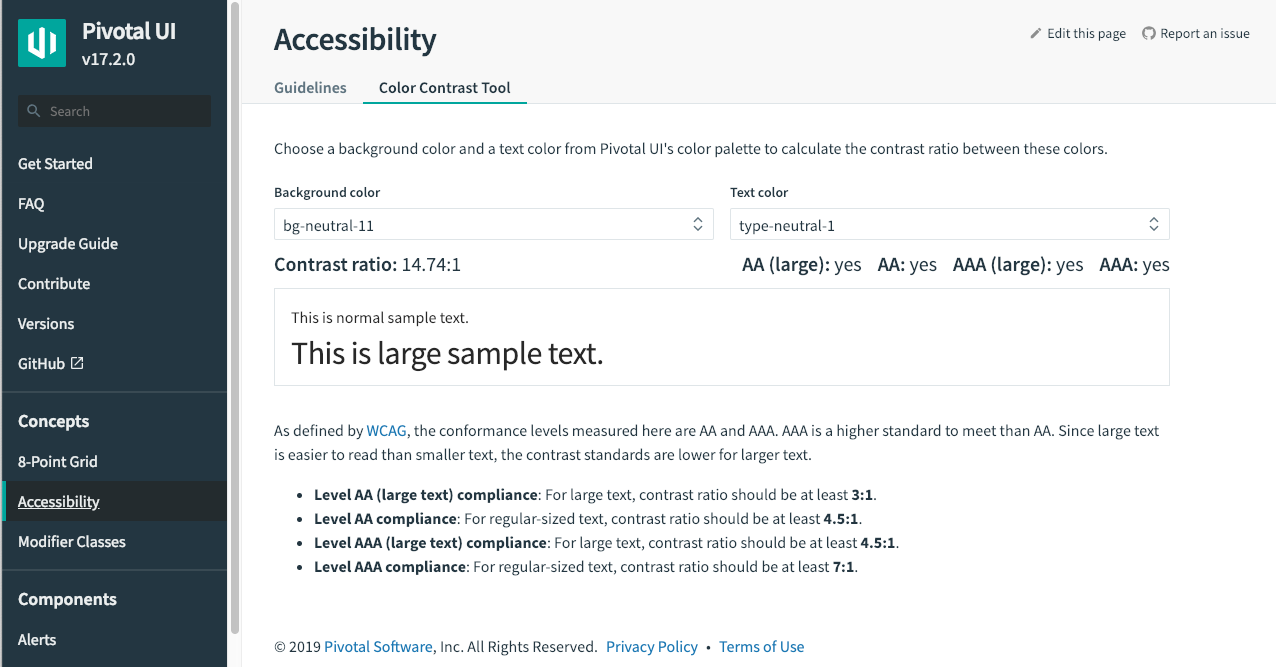The height and width of the screenshot is (667, 1276).
Task: Click the pencil icon beside Edit this page
Action: coord(1036,33)
